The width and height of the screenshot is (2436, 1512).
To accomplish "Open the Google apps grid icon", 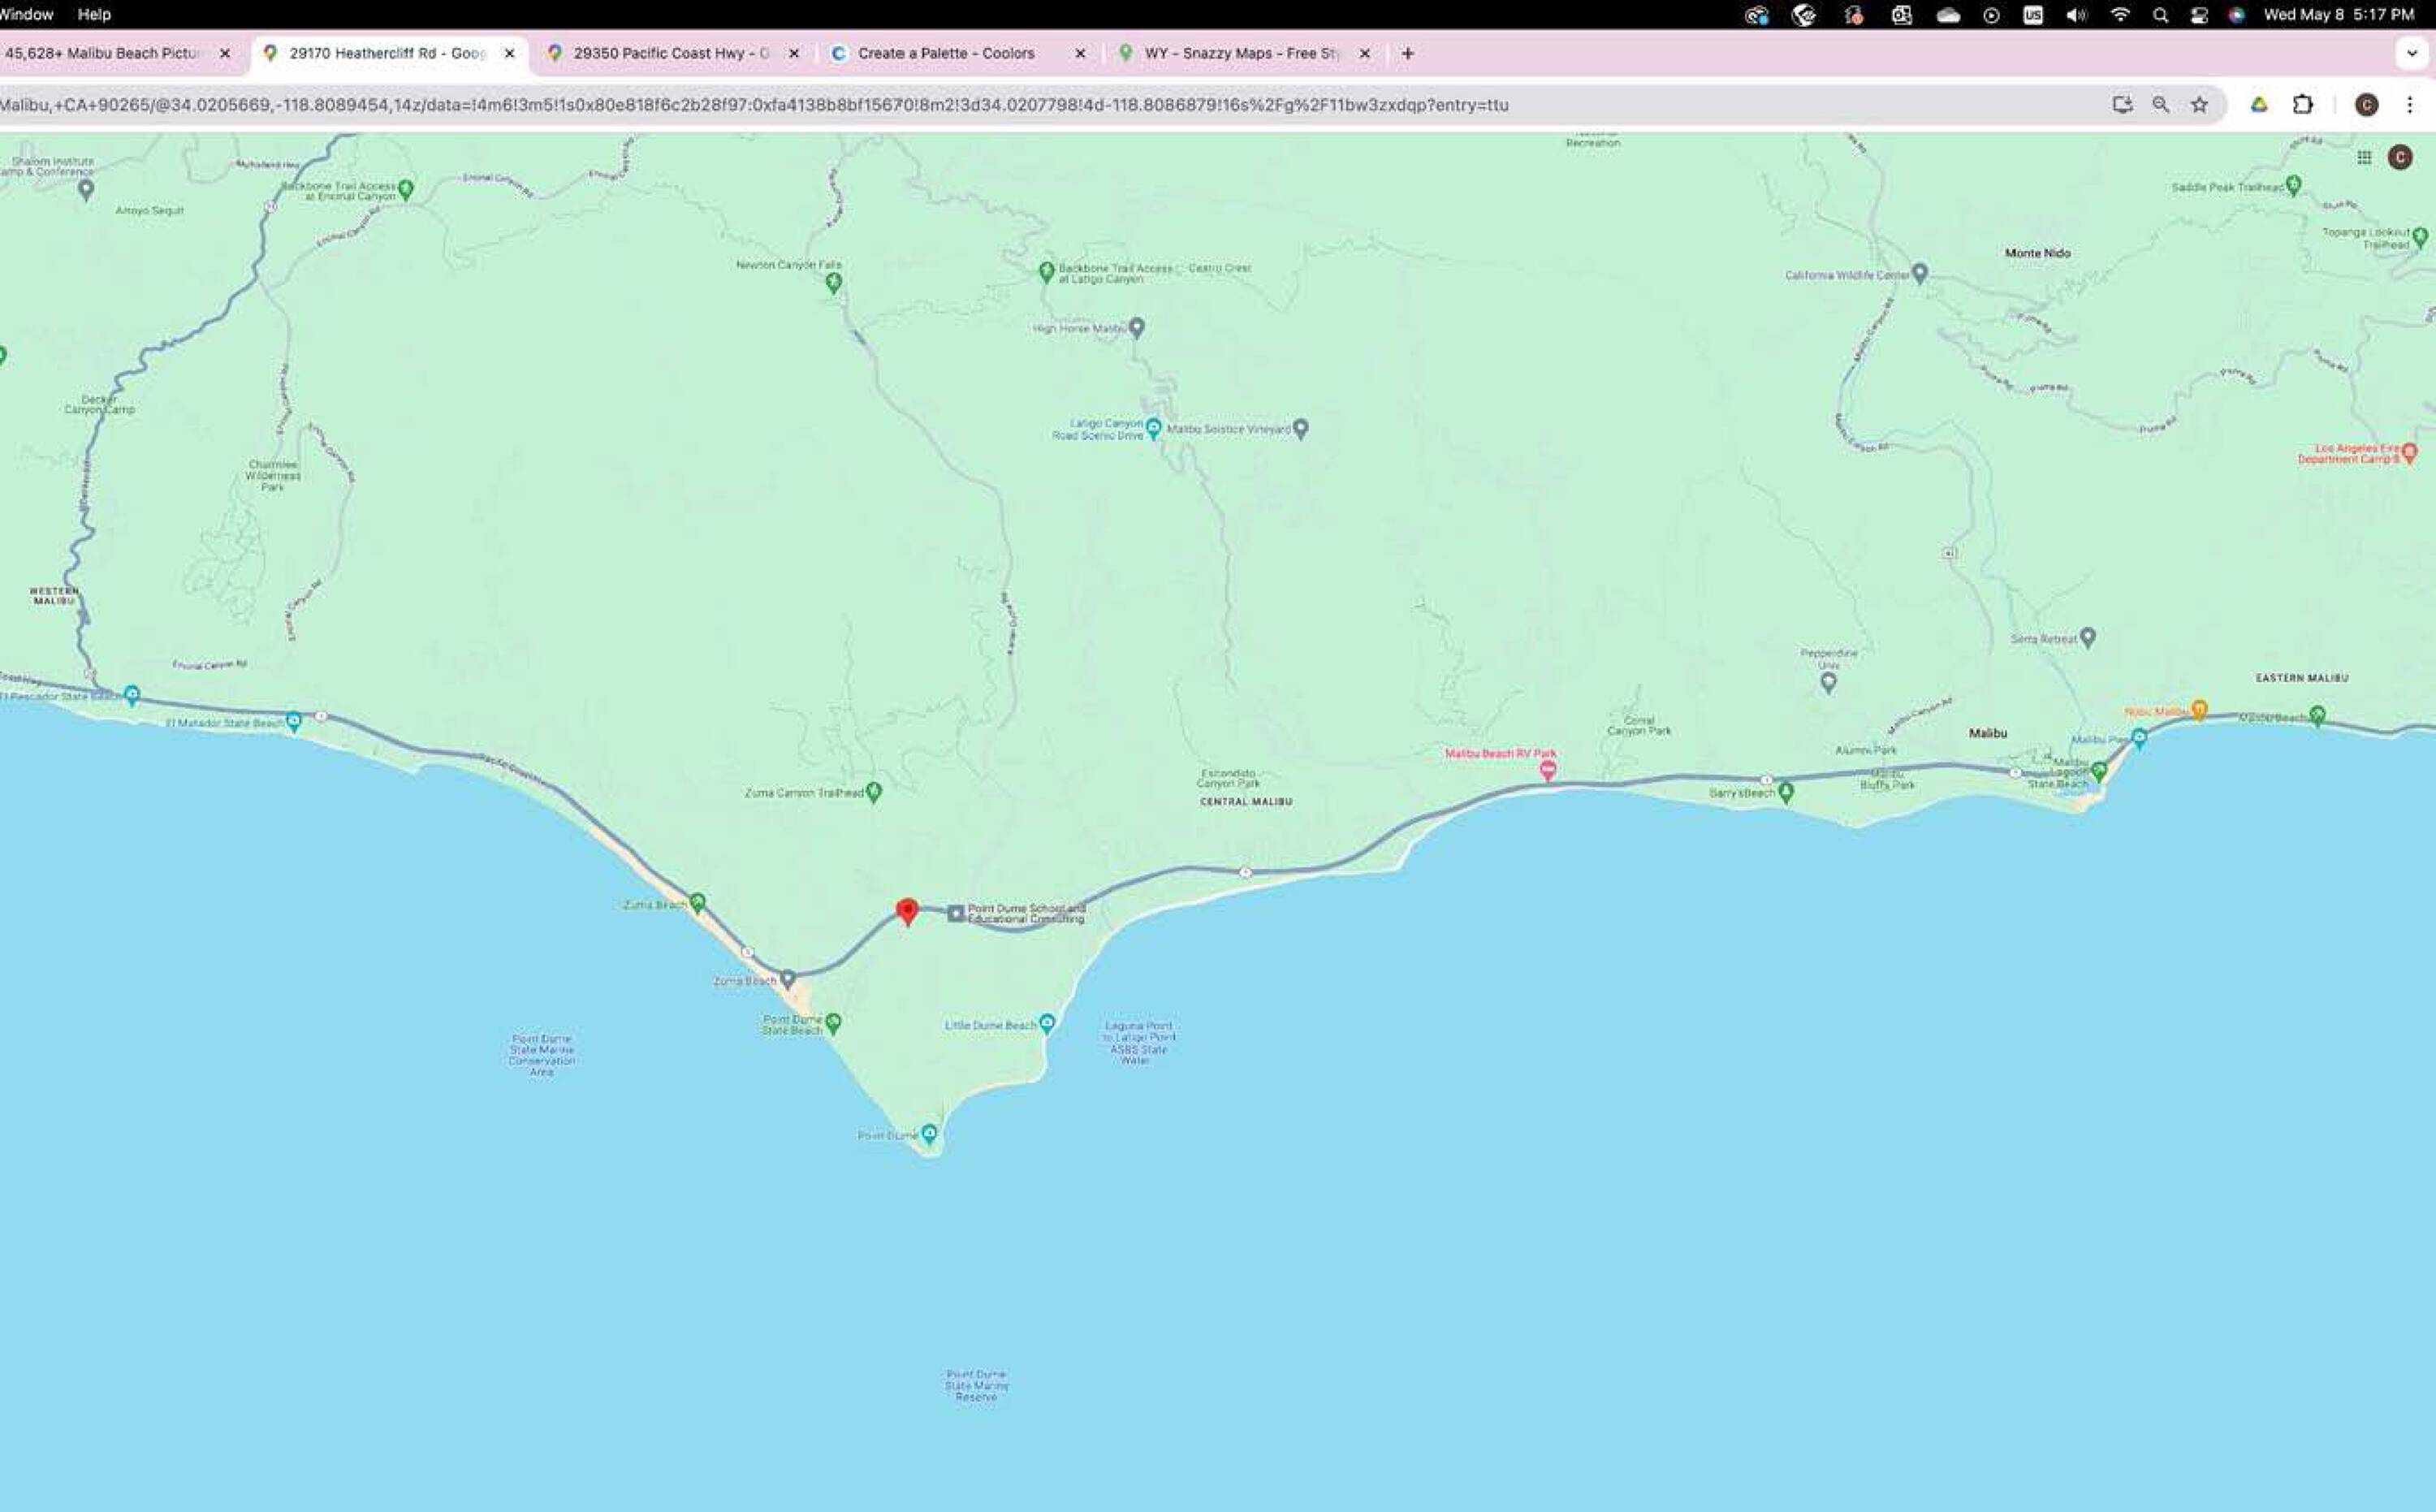I will click(2364, 157).
